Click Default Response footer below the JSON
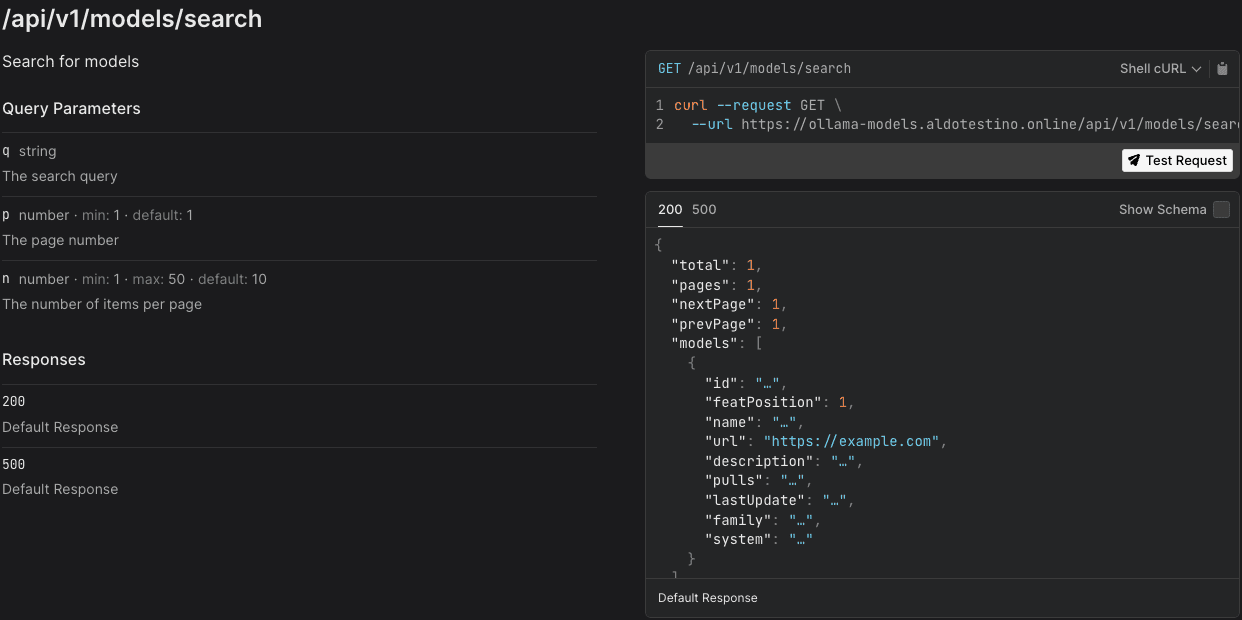Viewport: 1242px width, 620px height. pyautogui.click(x=707, y=598)
